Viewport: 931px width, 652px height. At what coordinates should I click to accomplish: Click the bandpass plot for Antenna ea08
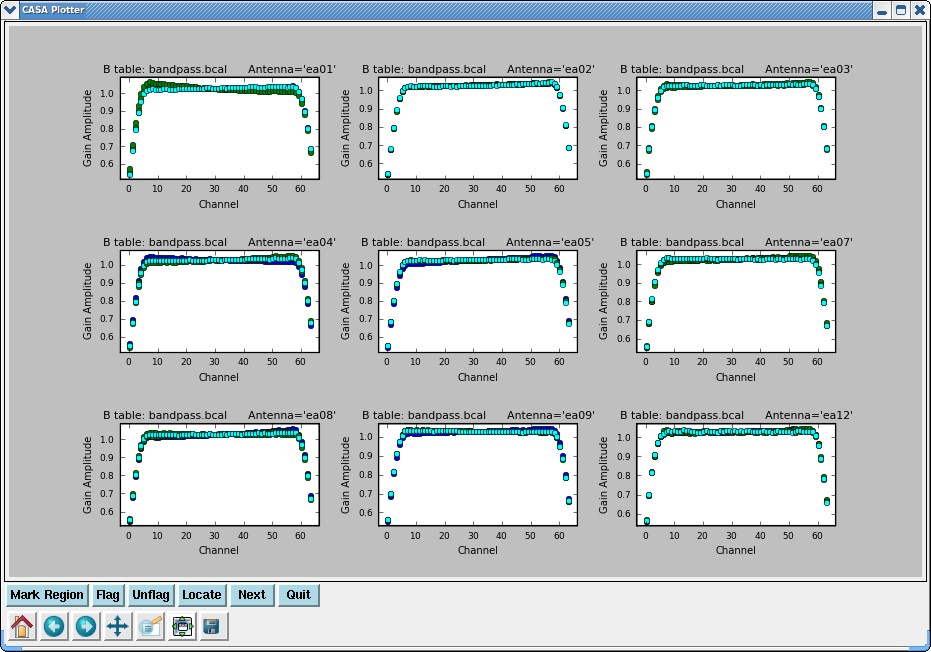coord(219,474)
